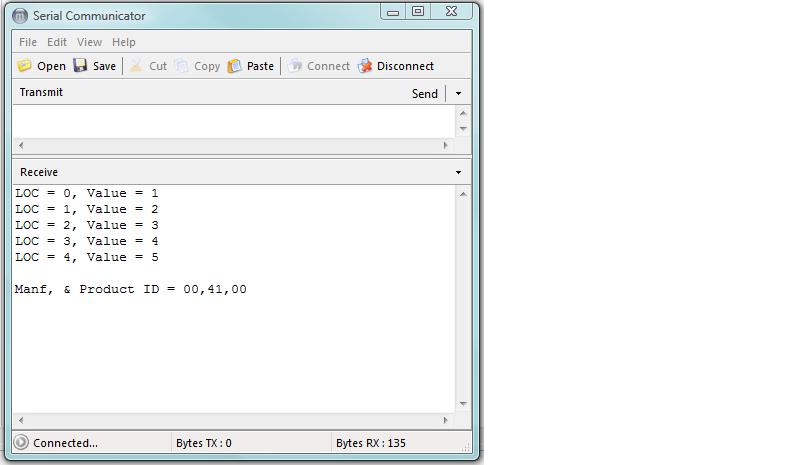Open the Edit menu
The height and width of the screenshot is (465, 785).
coord(57,42)
